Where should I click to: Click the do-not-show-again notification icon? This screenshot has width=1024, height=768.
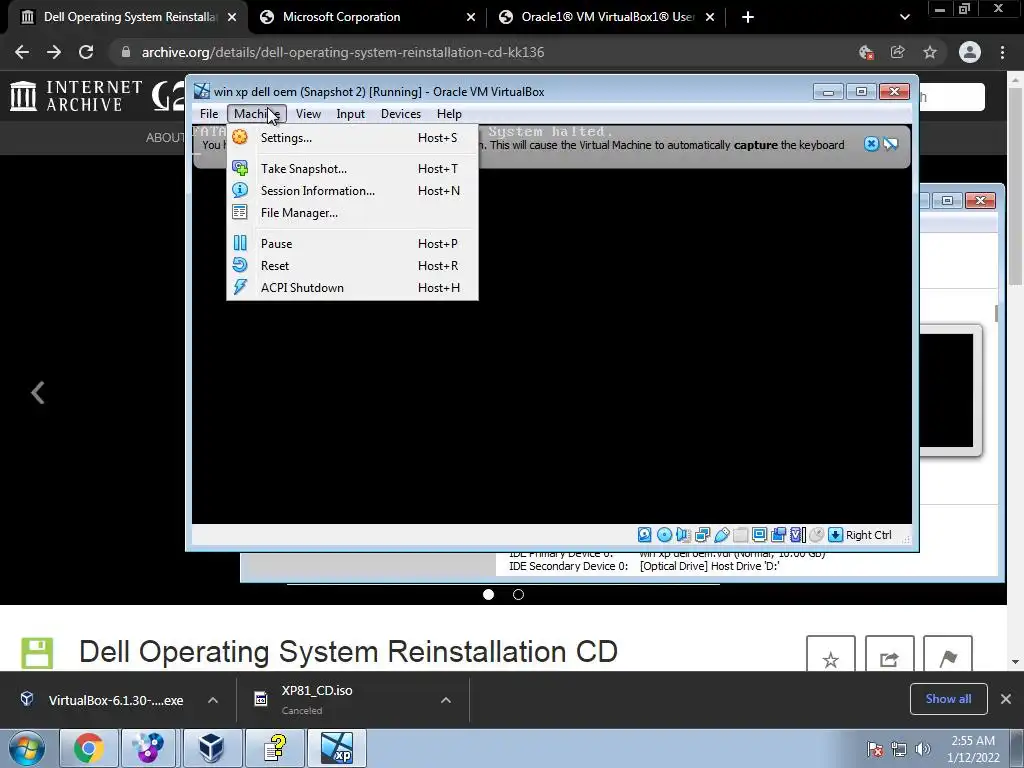pos(891,144)
